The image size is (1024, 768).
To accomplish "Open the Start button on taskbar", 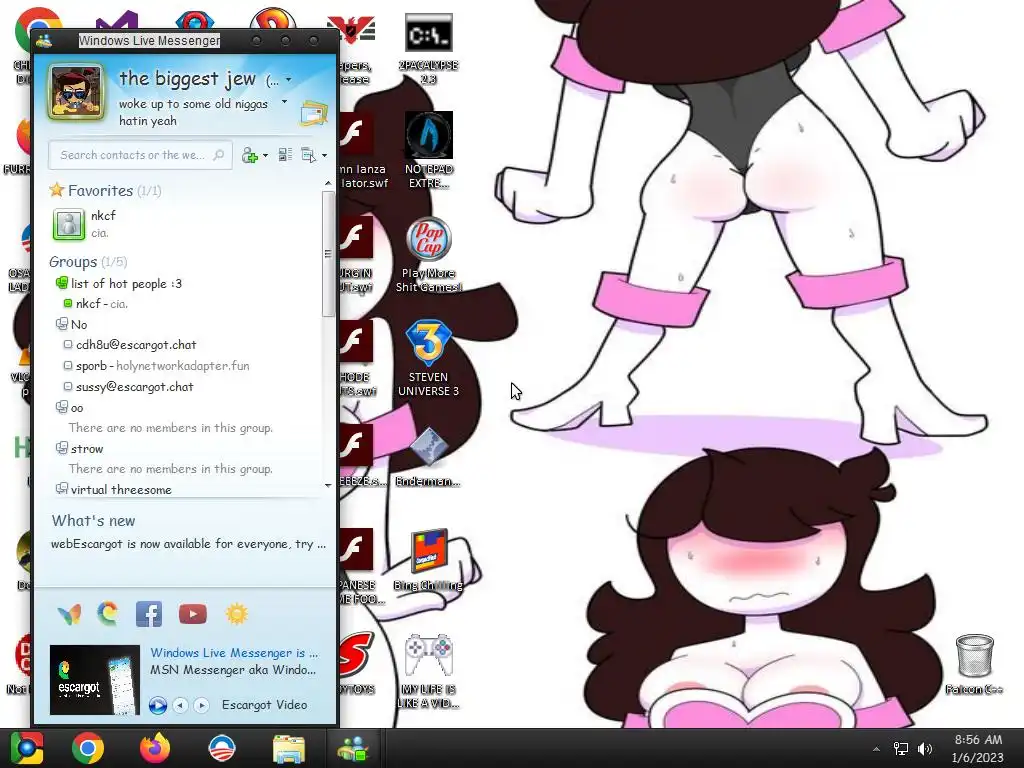I will point(26,748).
